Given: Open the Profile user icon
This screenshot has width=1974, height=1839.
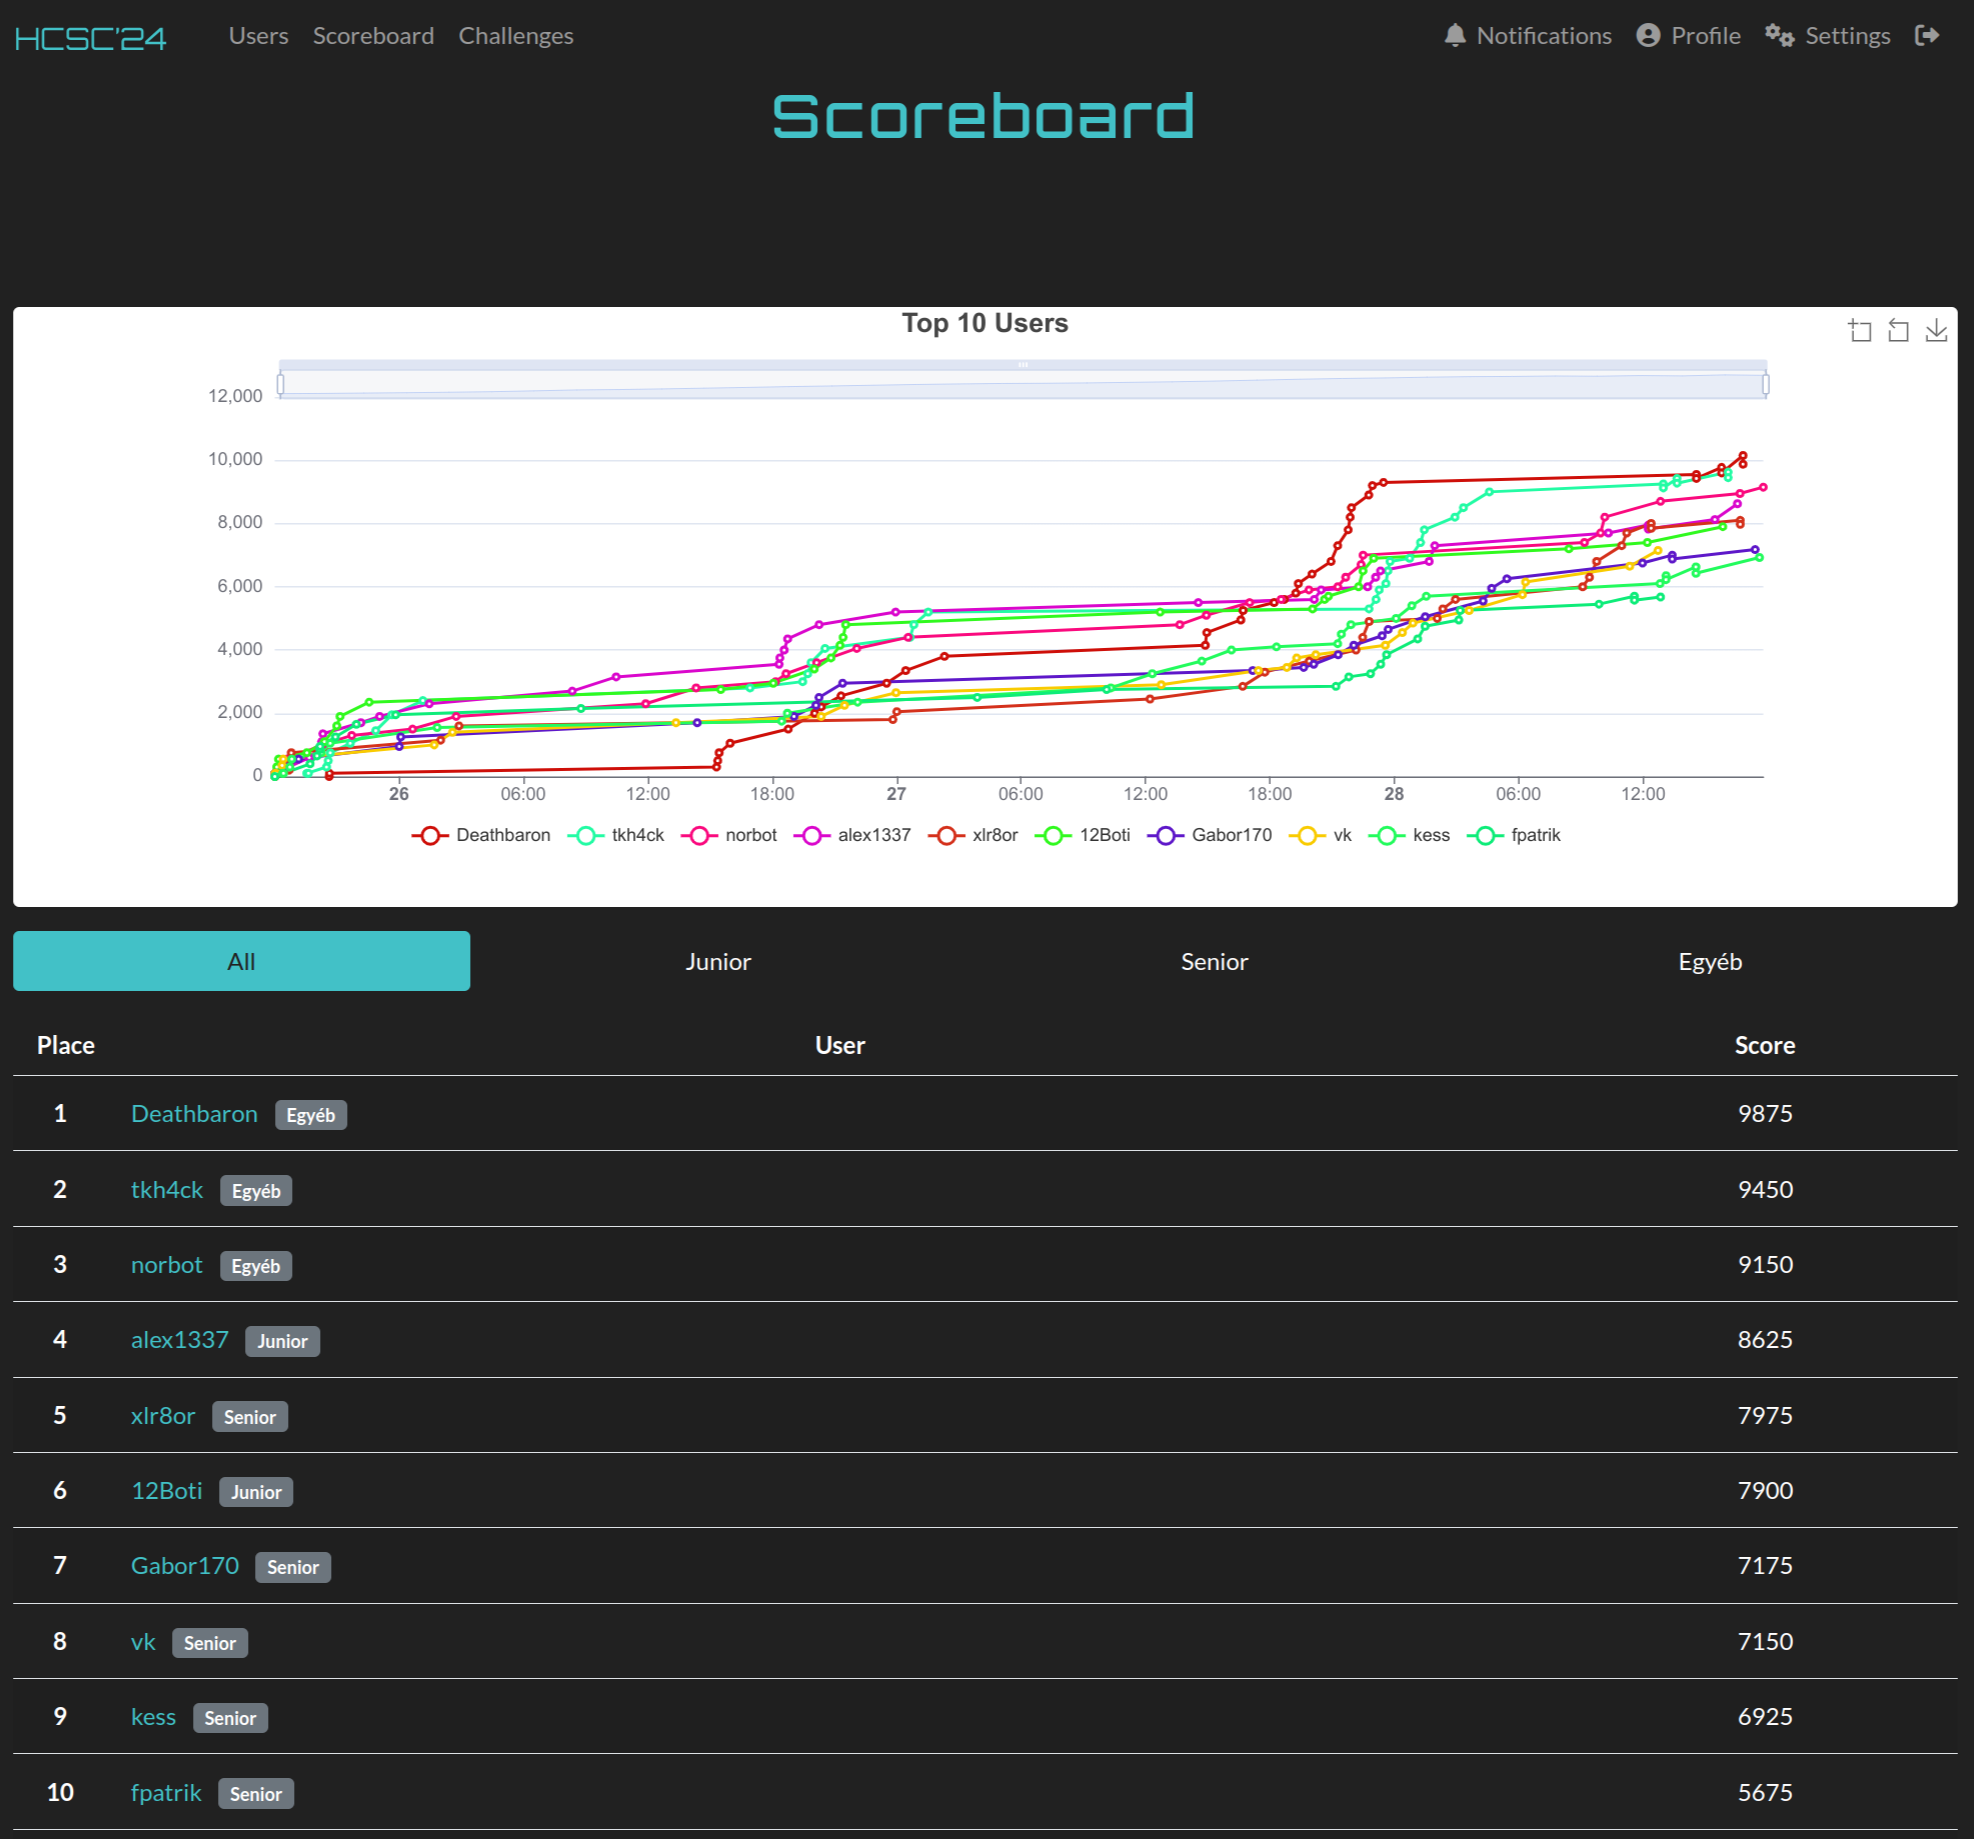Looking at the screenshot, I should click(x=1648, y=36).
